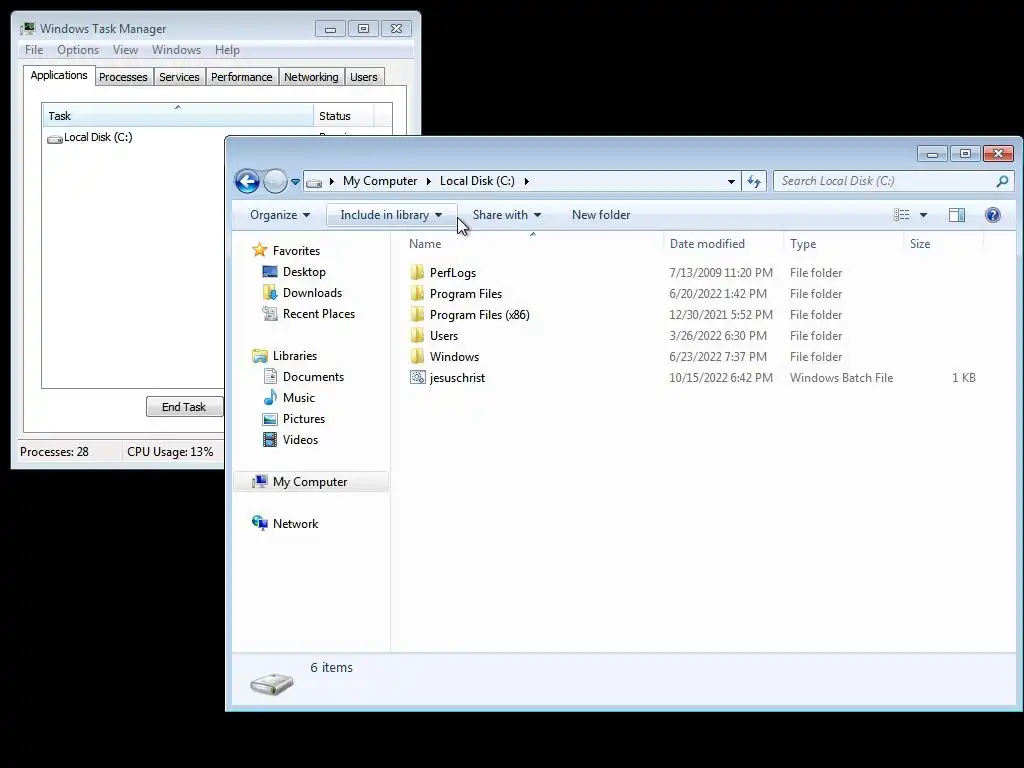Viewport: 1024px width, 768px height.
Task: Select the Windows folder icon
Action: click(417, 356)
